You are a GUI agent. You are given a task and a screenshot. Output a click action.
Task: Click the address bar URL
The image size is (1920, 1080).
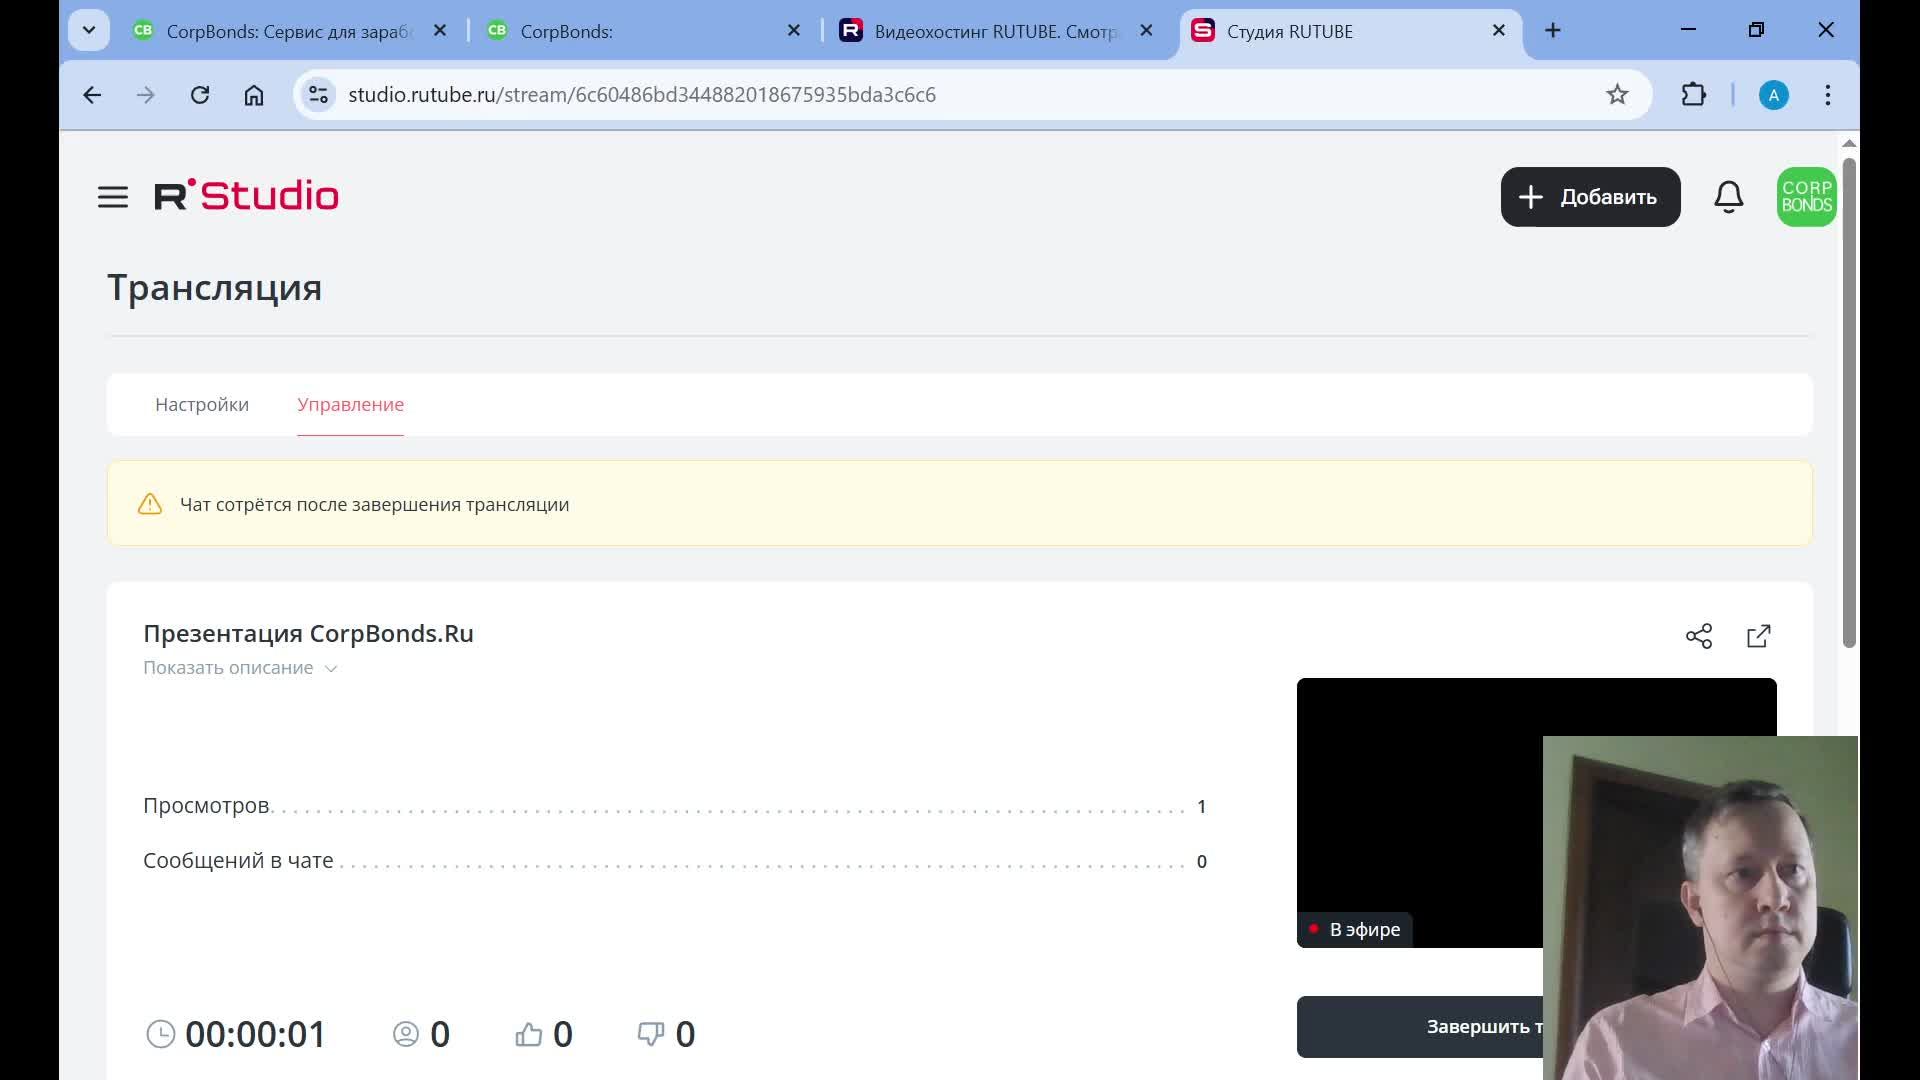[x=642, y=95]
